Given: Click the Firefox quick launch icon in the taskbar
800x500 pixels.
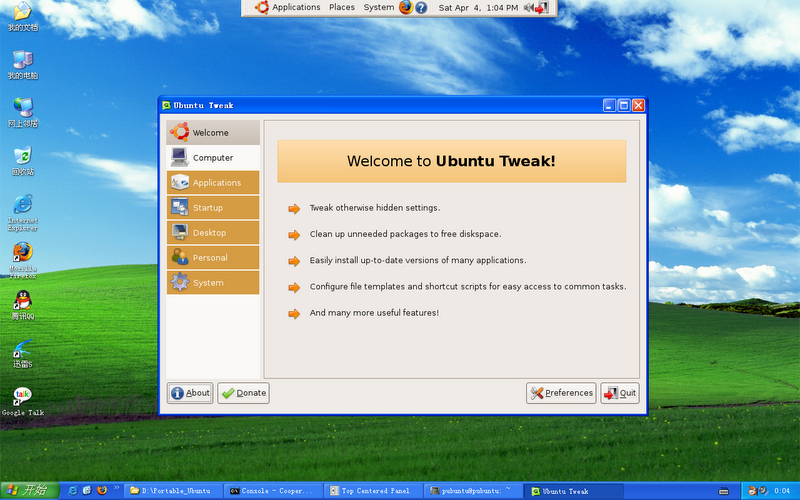Looking at the screenshot, I should coord(102,491).
